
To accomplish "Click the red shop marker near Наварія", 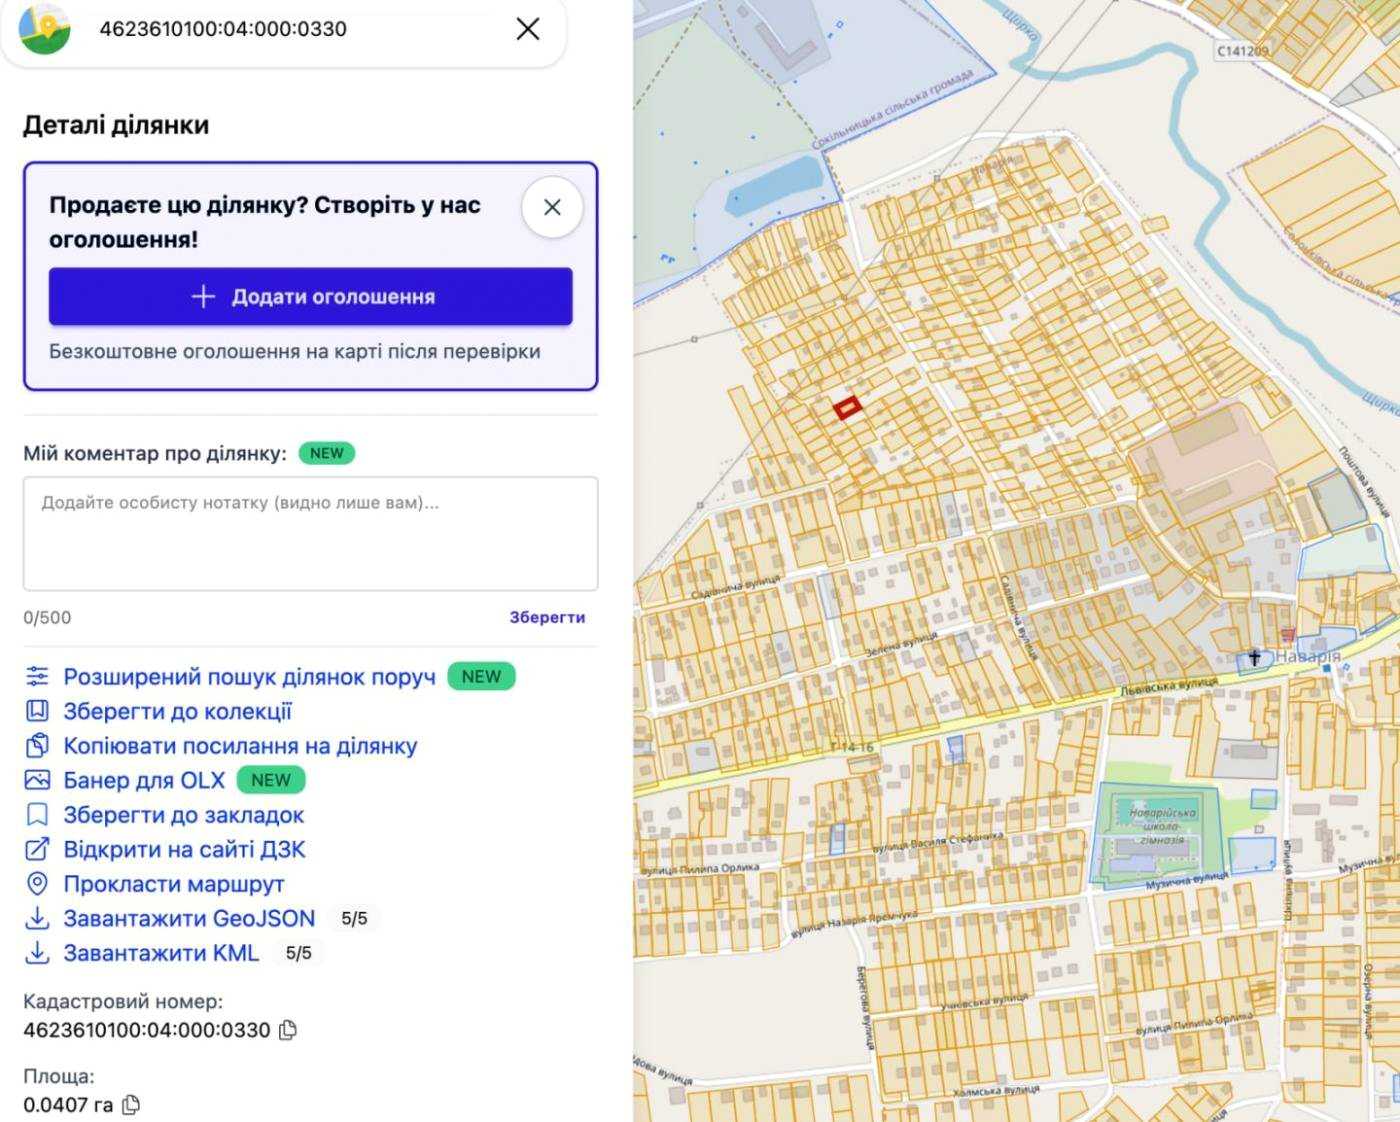I will pyautogui.click(x=1288, y=634).
